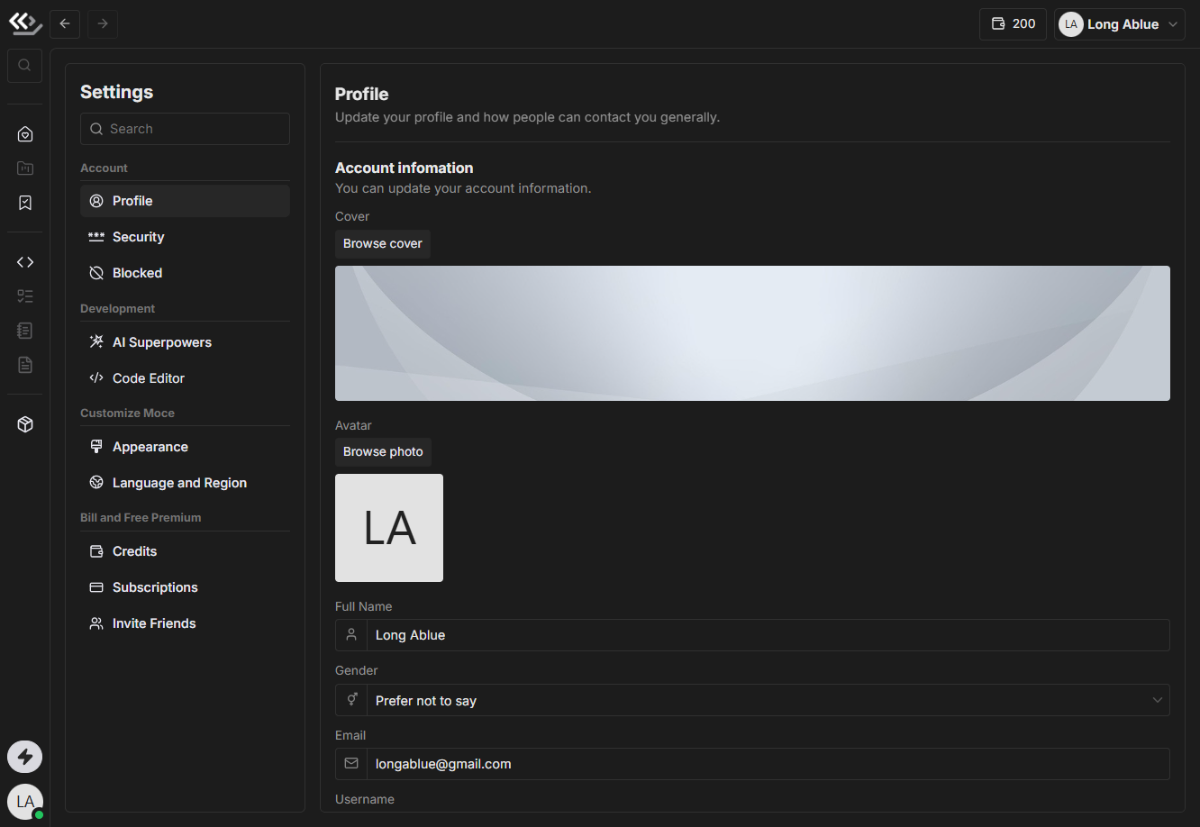Screen dimensions: 1200x827
Task: Click the 200 credits wallet button
Action: 1012,24
